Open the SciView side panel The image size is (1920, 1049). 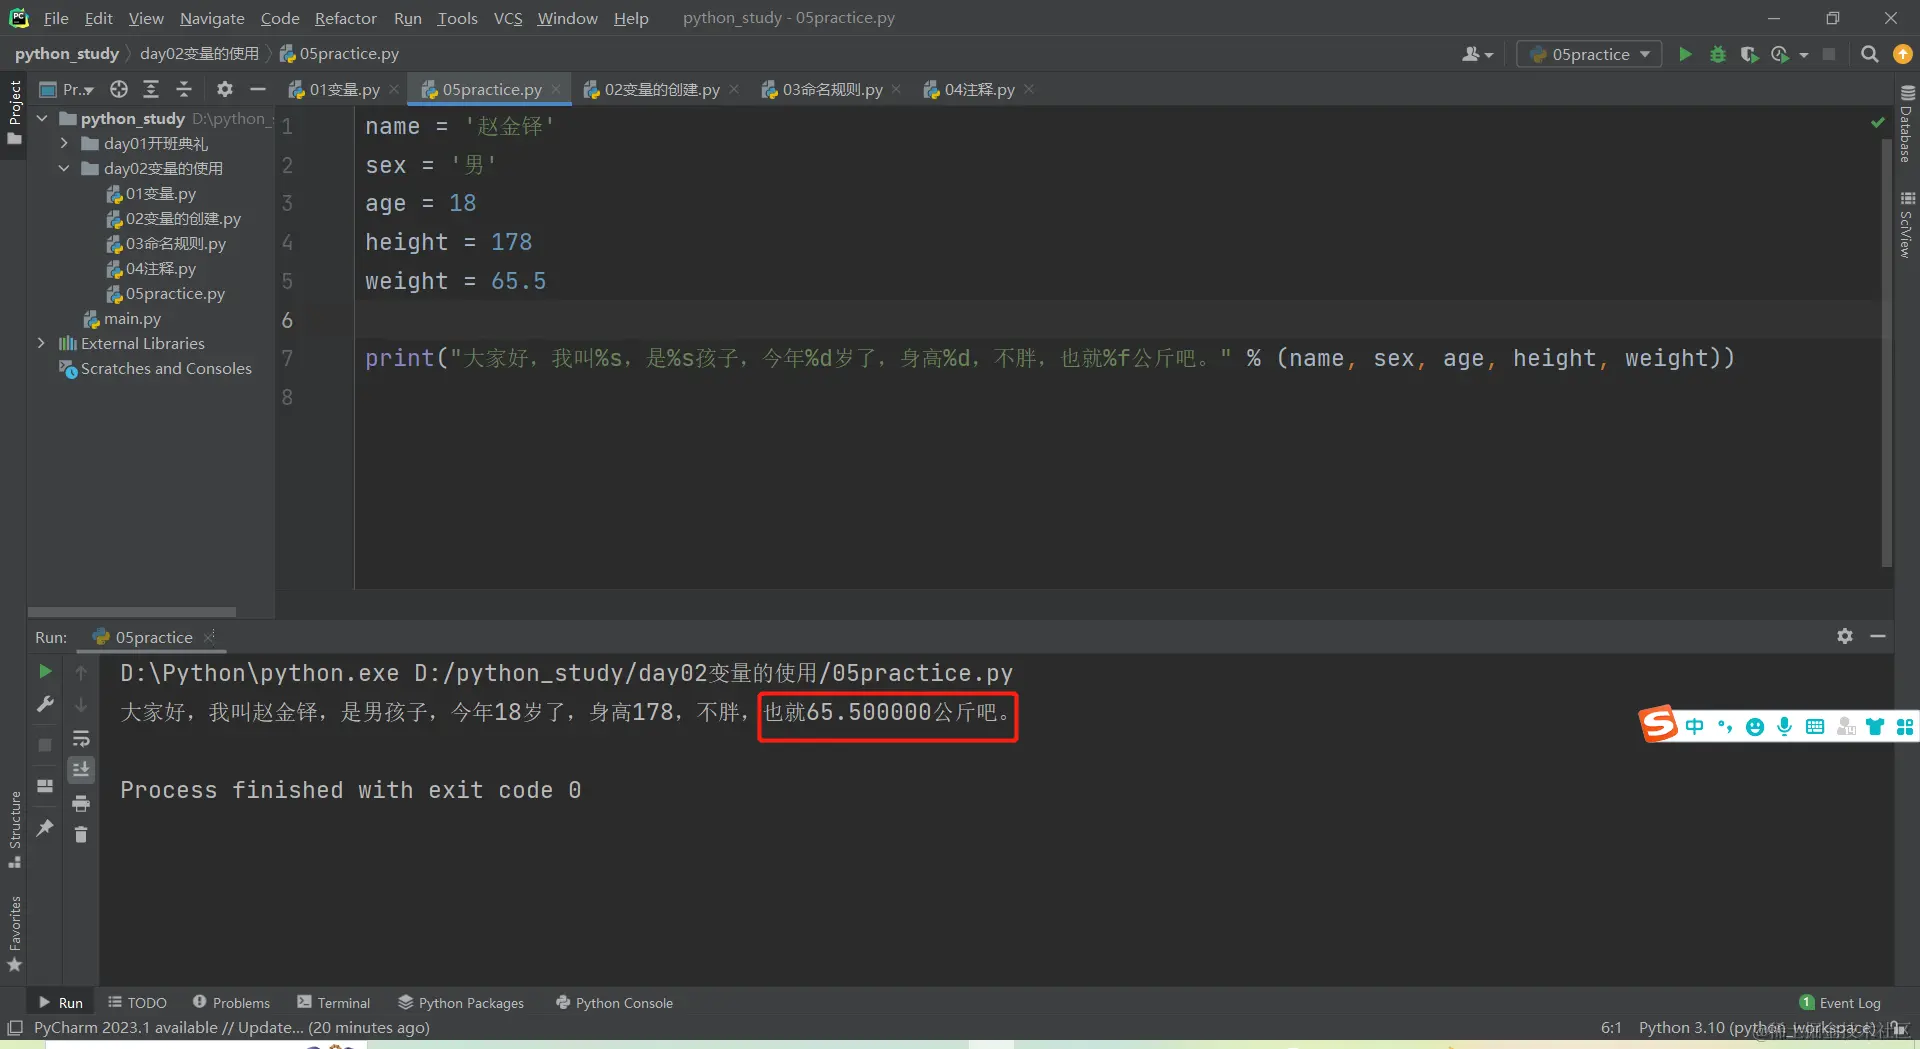click(1906, 225)
